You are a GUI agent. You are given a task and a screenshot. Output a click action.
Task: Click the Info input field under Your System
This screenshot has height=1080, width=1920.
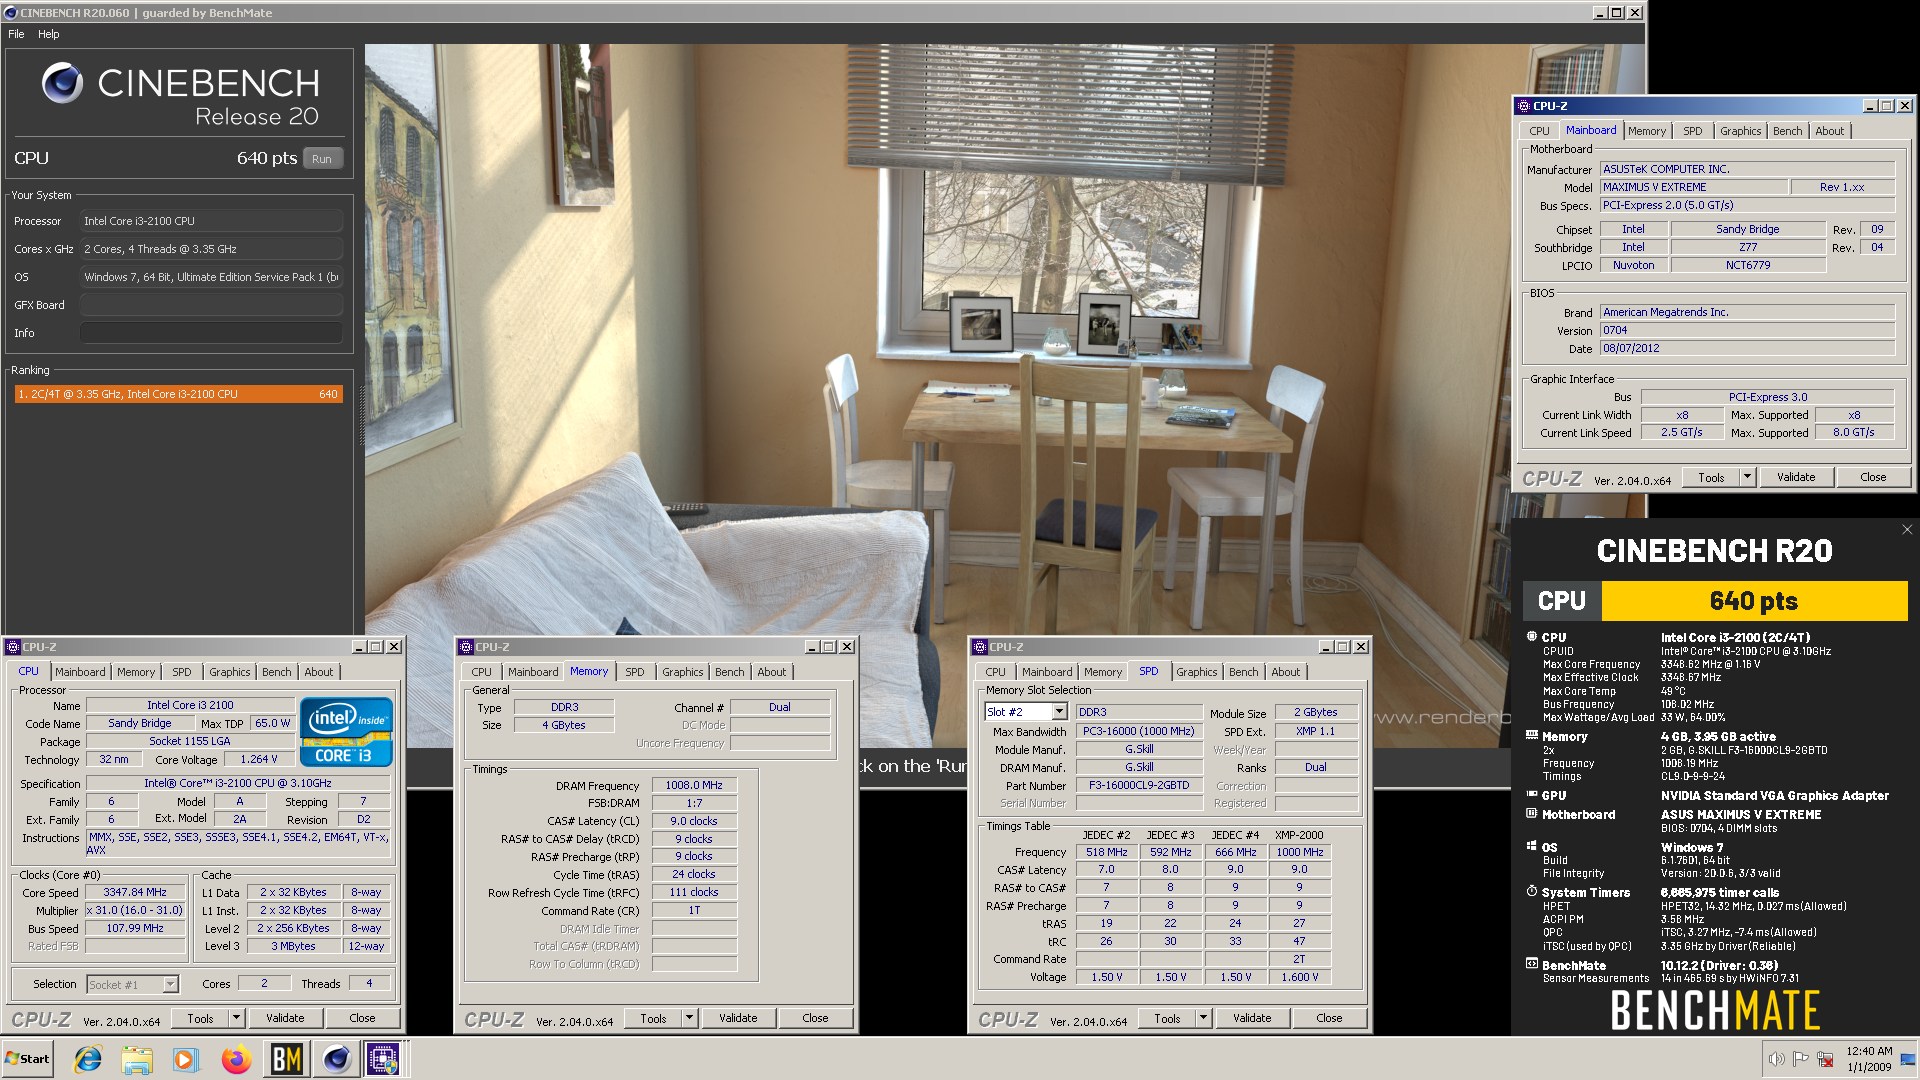211,333
